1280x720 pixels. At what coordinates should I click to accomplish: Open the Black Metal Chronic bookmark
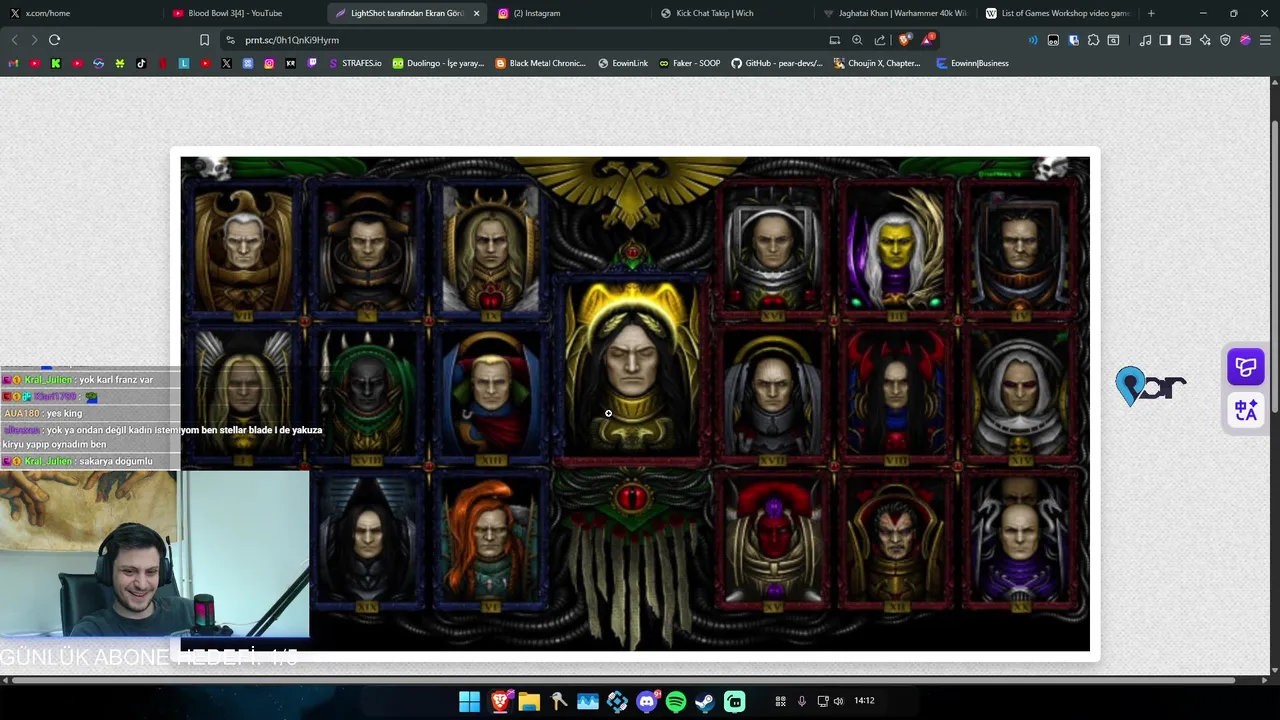click(x=541, y=63)
